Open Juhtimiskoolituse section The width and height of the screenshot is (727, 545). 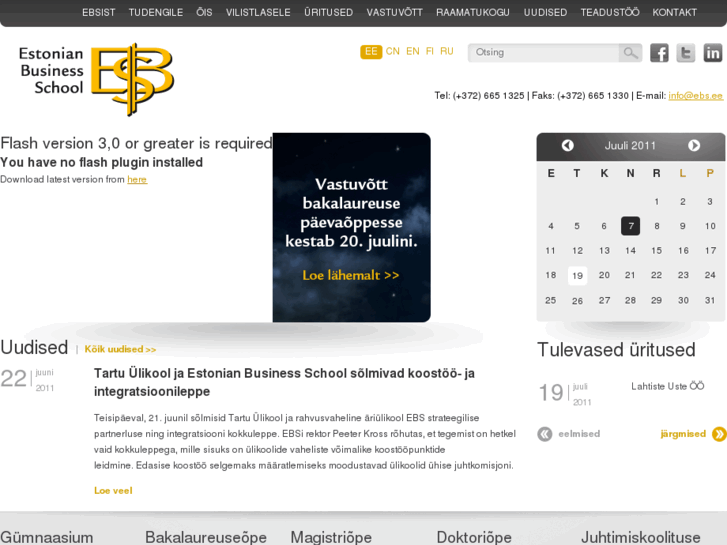pyautogui.click(x=641, y=537)
